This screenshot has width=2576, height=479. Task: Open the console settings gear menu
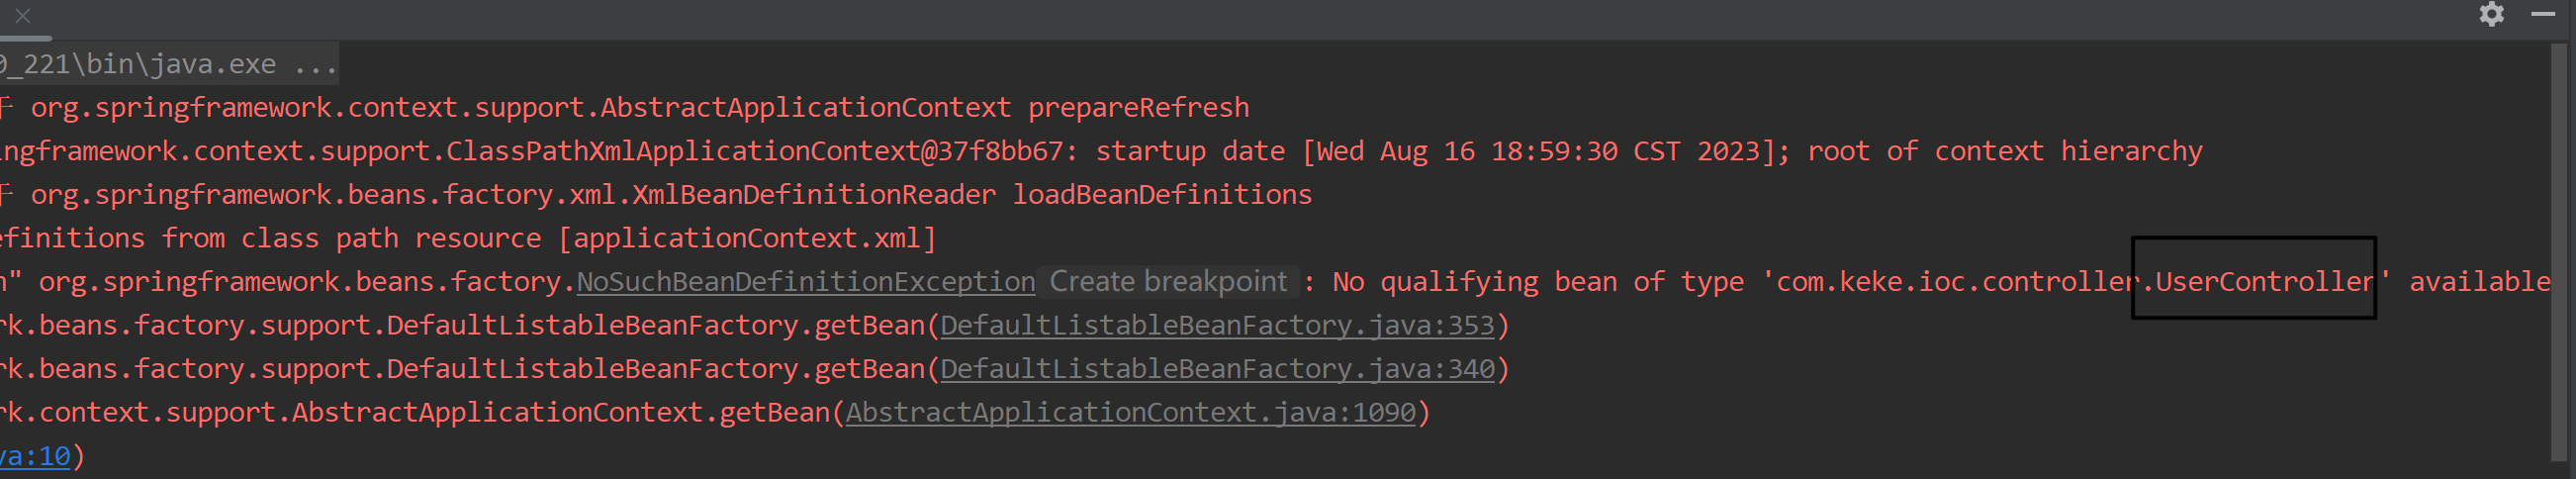pos(2491,14)
